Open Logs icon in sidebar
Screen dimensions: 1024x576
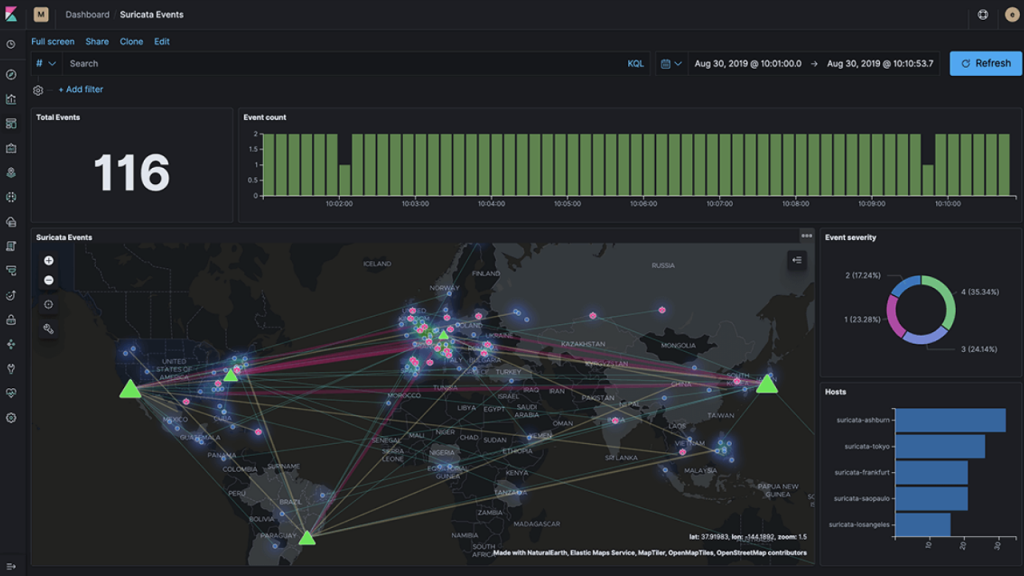(x=11, y=246)
